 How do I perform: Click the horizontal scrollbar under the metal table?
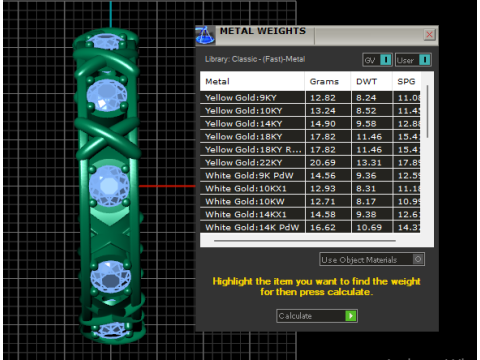click(x=305, y=240)
